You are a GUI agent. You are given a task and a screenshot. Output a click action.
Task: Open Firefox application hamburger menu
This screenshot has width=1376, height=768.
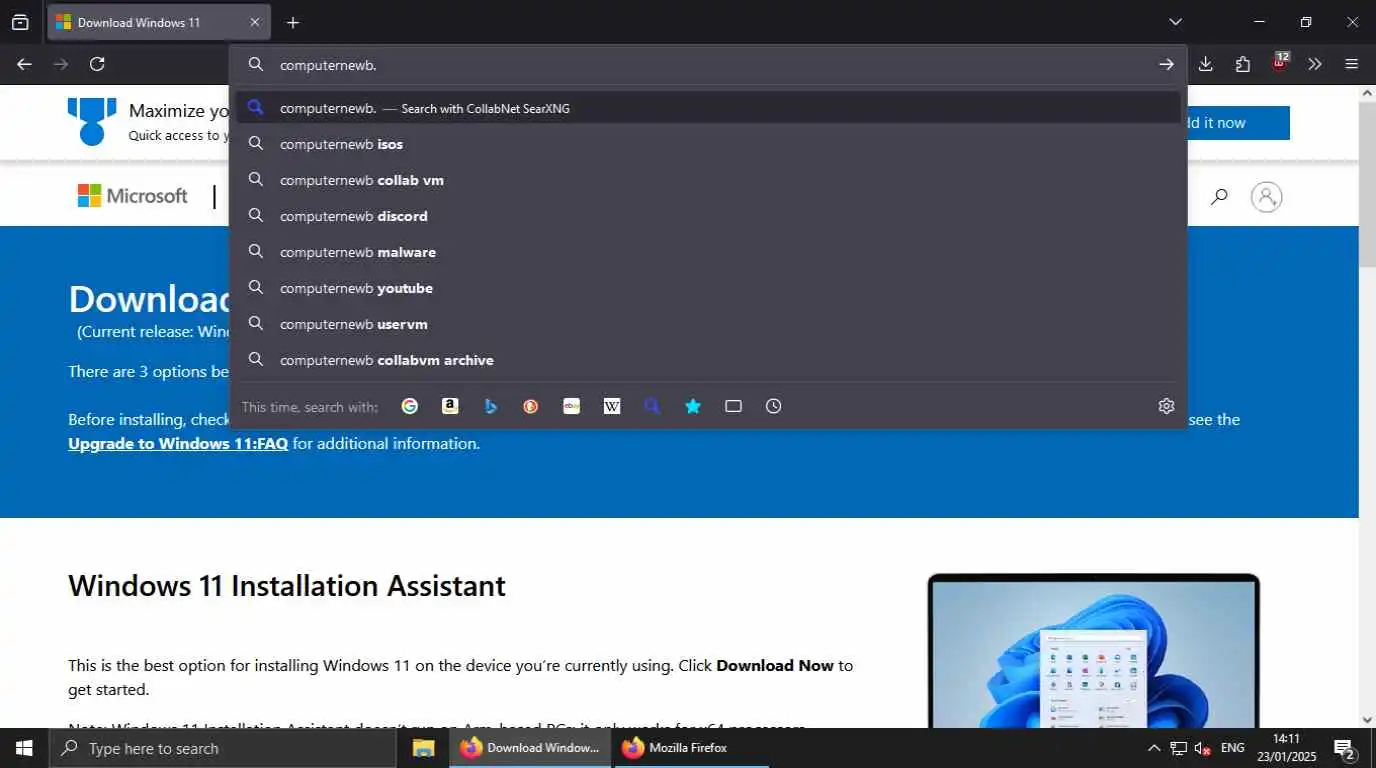tap(1352, 64)
